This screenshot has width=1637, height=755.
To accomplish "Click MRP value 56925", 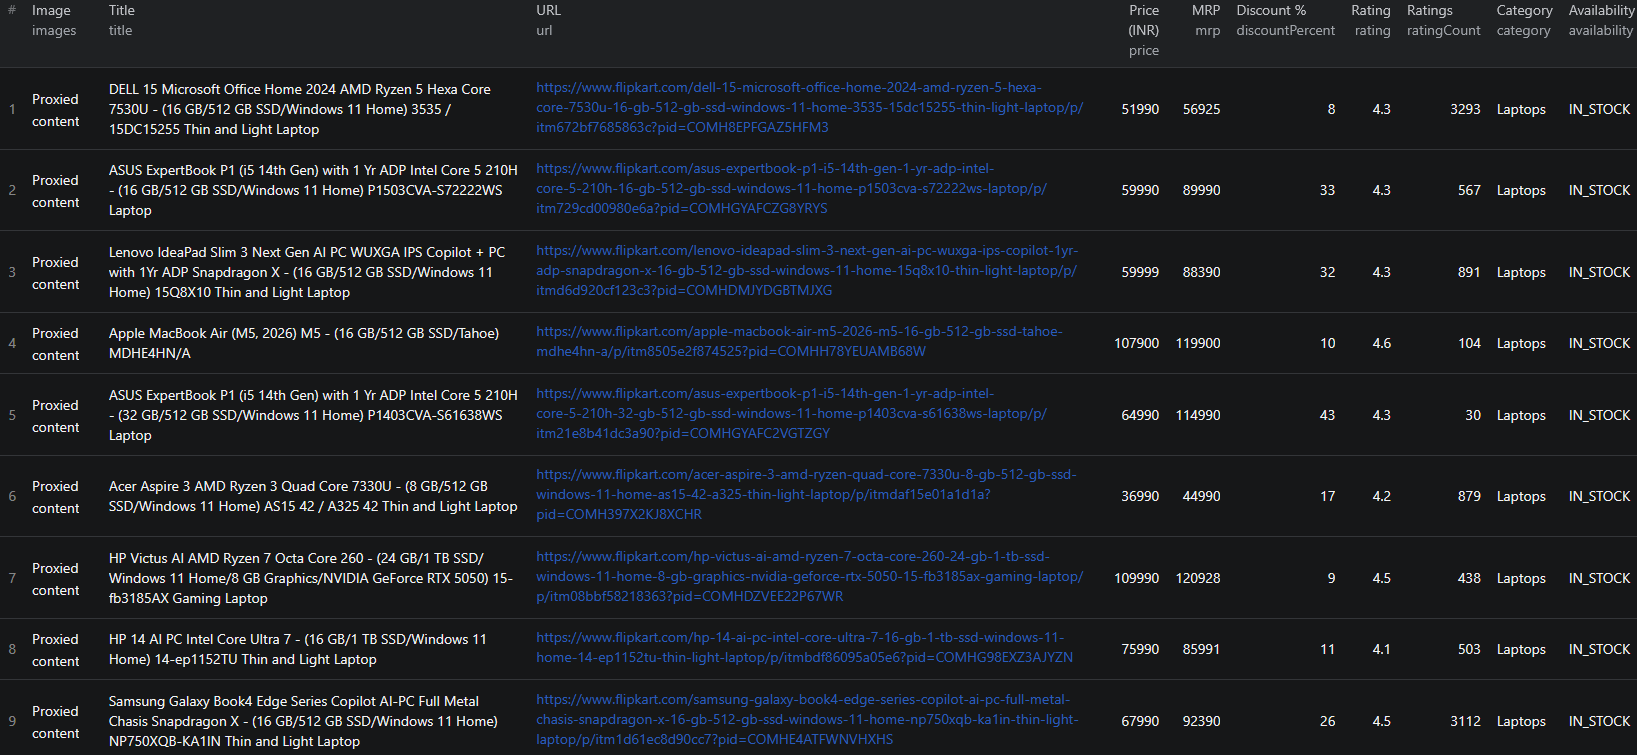I will pos(1201,109).
